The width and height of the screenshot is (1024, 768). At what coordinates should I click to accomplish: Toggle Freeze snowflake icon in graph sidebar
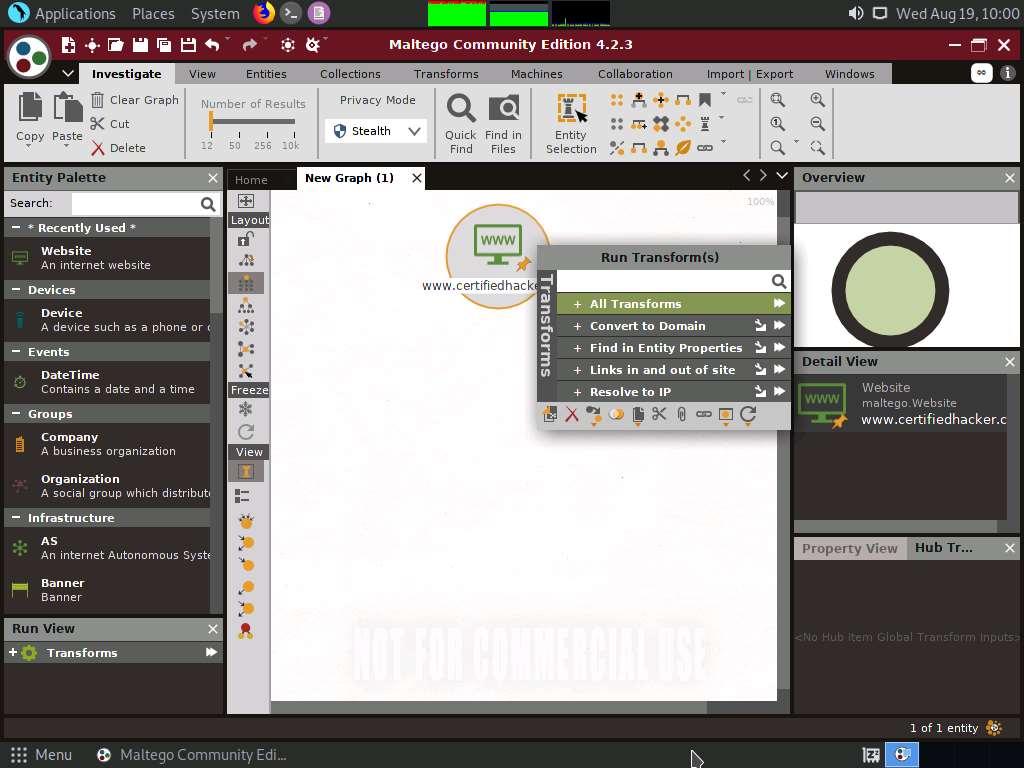point(246,409)
